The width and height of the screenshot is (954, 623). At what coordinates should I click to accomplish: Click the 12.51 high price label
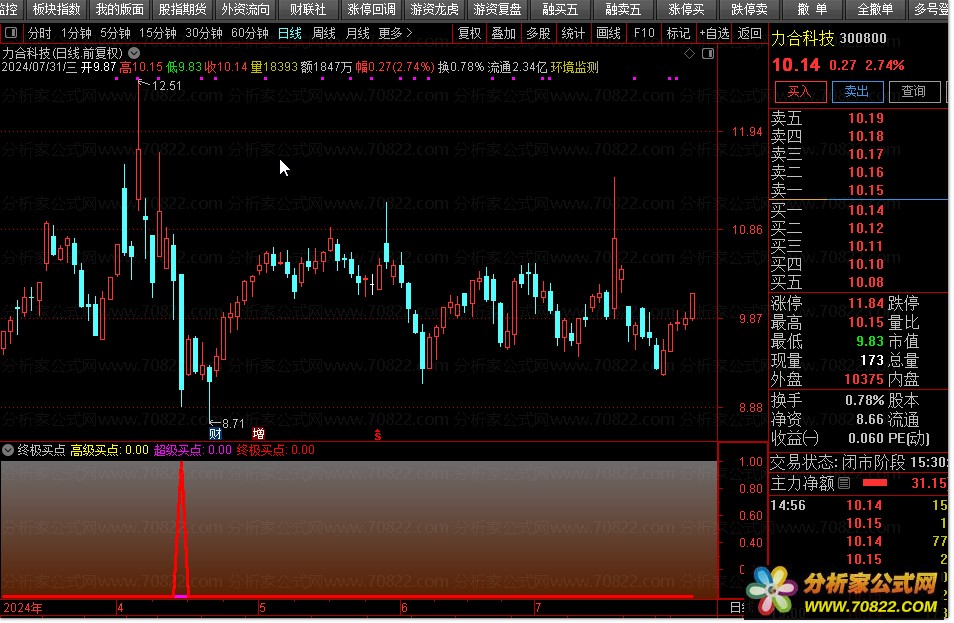coord(166,86)
